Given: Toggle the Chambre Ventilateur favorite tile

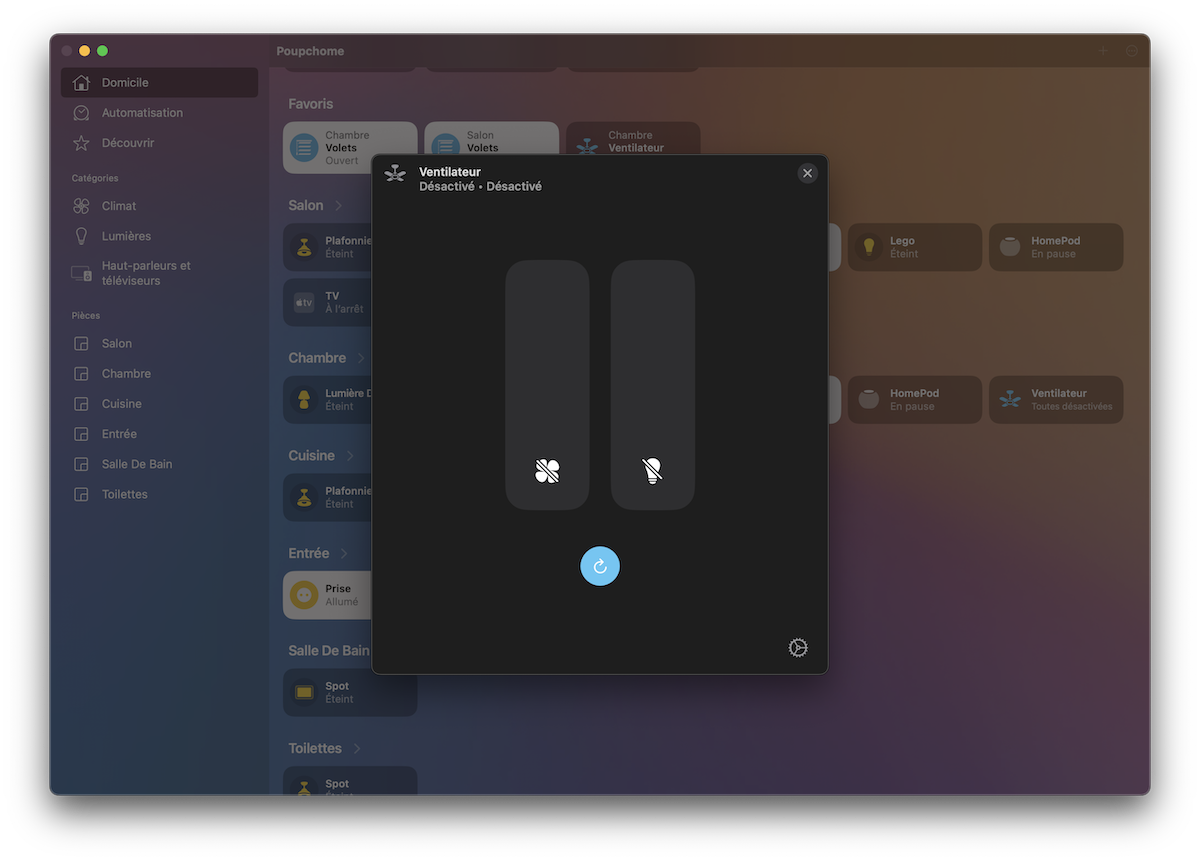Looking at the screenshot, I should click(x=633, y=139).
